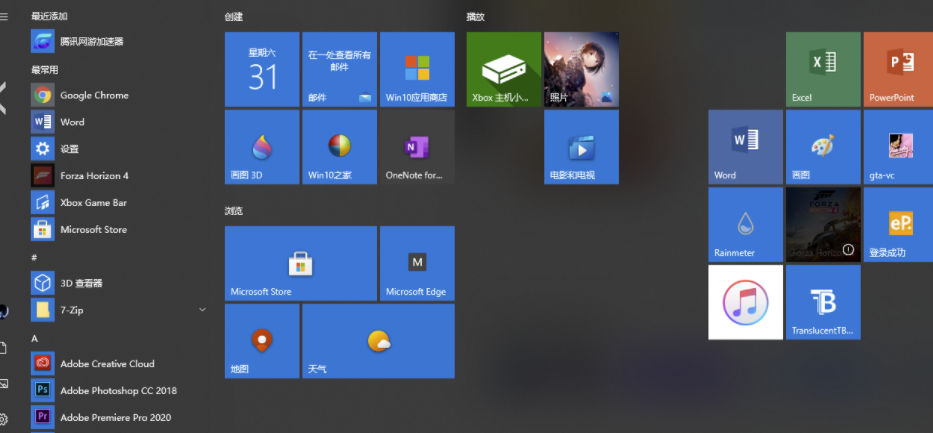Open the 电影和电视 tile
933x433 pixels.
click(581, 147)
